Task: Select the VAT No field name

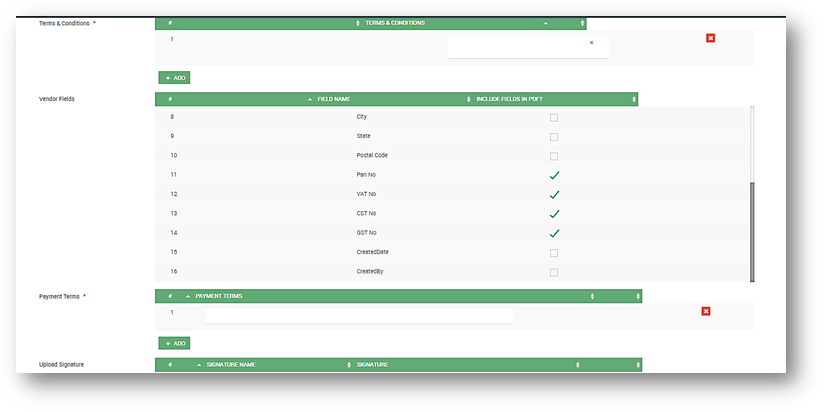Action: (366, 194)
